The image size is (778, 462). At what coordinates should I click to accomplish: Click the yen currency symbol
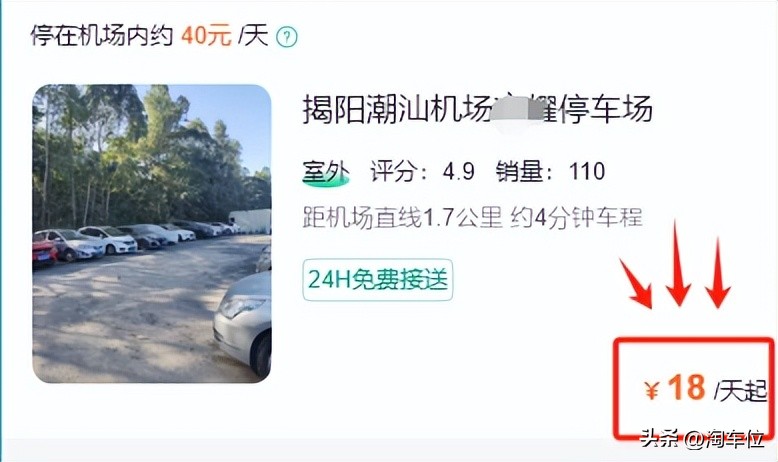tap(652, 391)
